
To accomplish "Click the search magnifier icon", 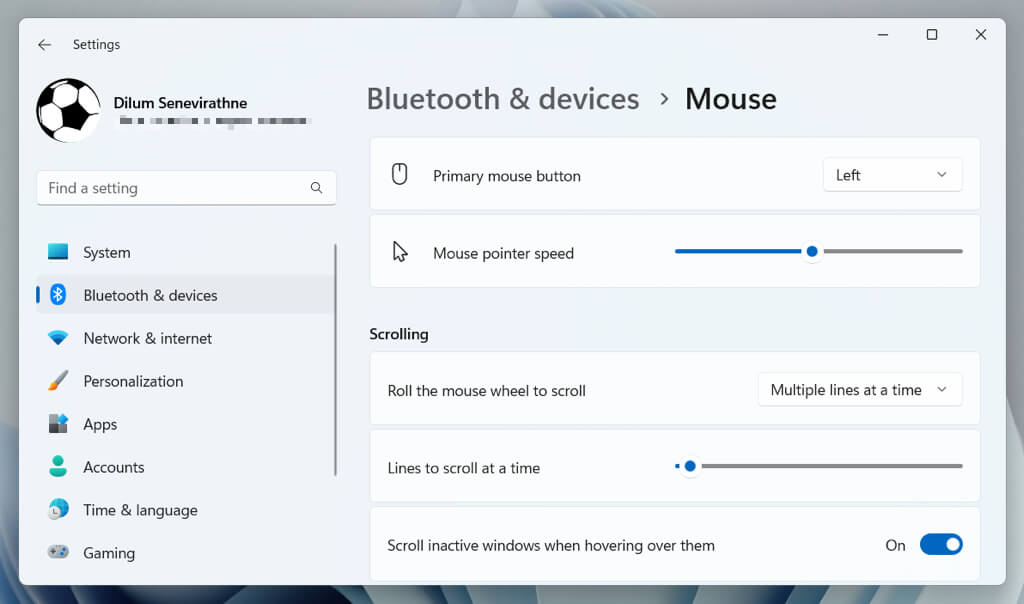I will point(316,188).
